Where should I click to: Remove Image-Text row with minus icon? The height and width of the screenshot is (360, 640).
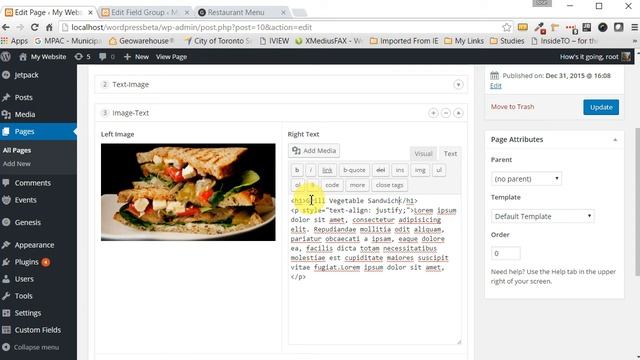pos(446,113)
